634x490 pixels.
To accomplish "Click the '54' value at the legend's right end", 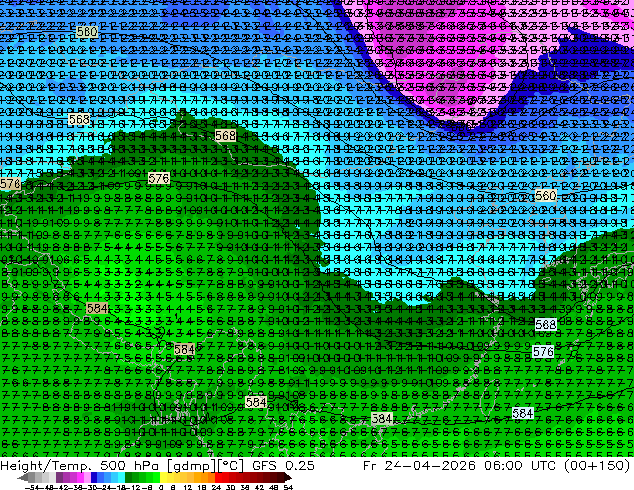I will click(x=288, y=487).
